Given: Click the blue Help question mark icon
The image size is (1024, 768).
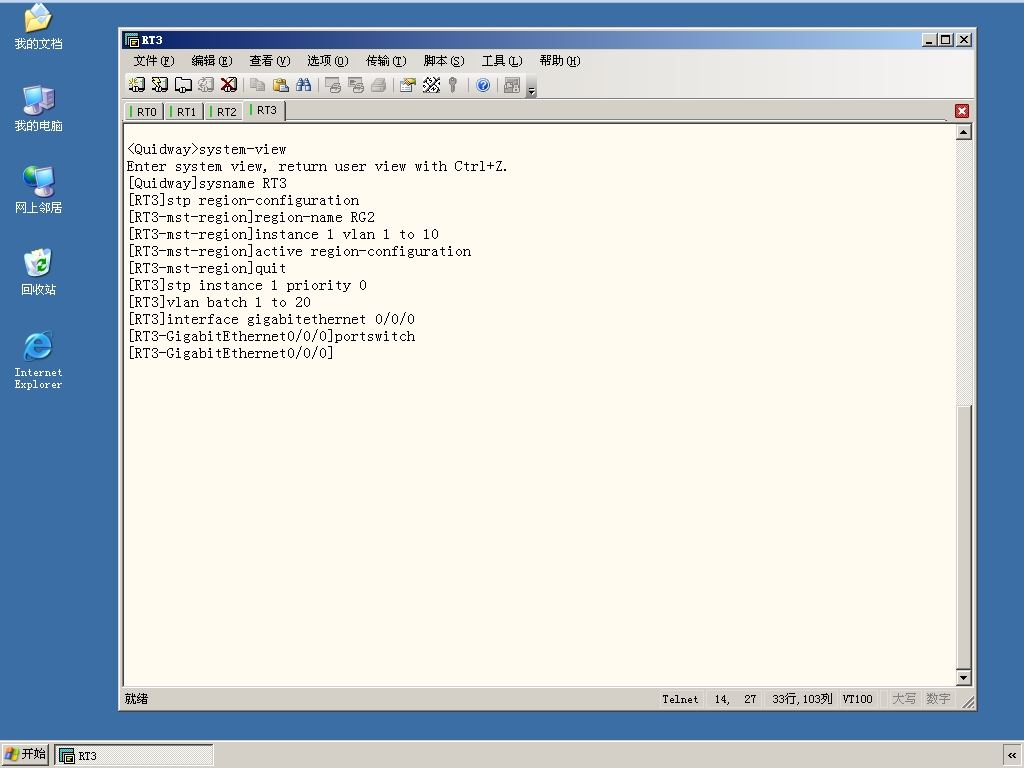Looking at the screenshot, I should click(483, 85).
